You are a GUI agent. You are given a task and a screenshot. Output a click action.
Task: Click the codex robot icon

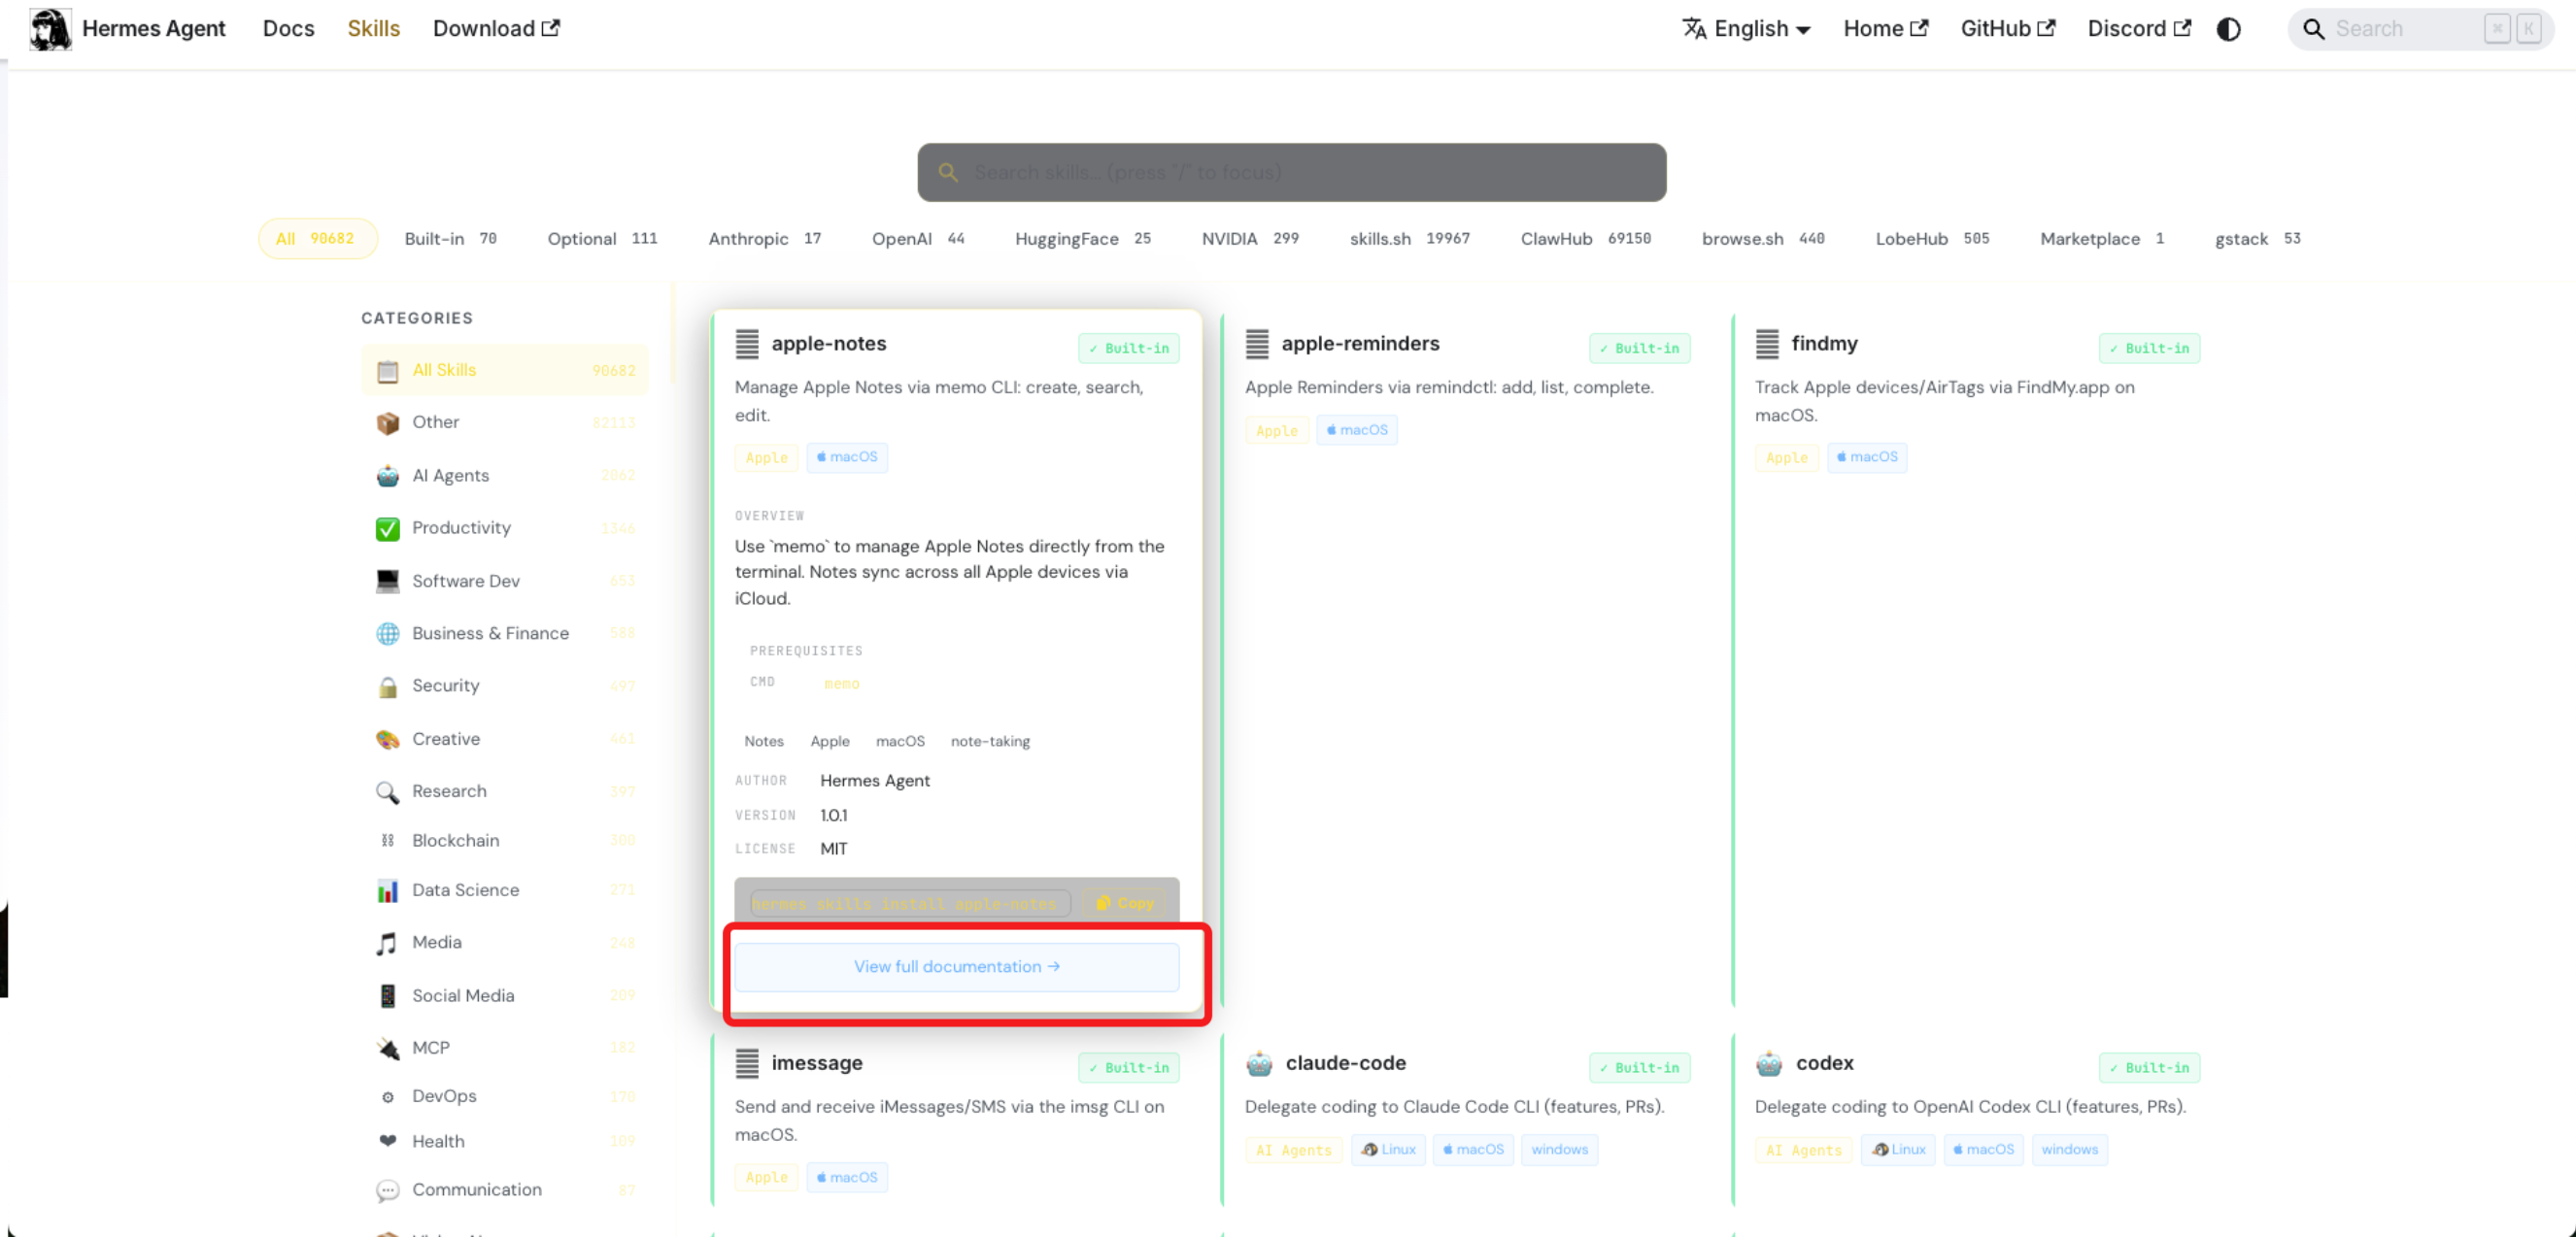1769,1064
